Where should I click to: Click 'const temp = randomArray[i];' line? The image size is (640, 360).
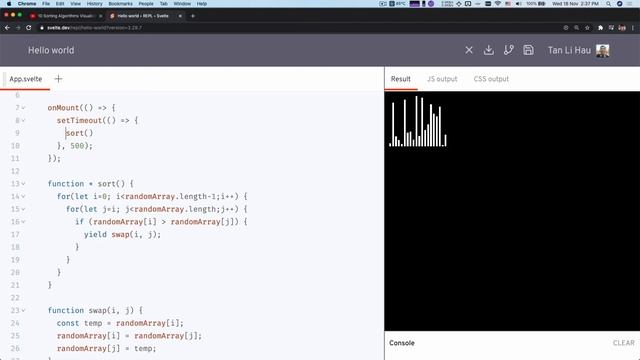click(x=120, y=323)
